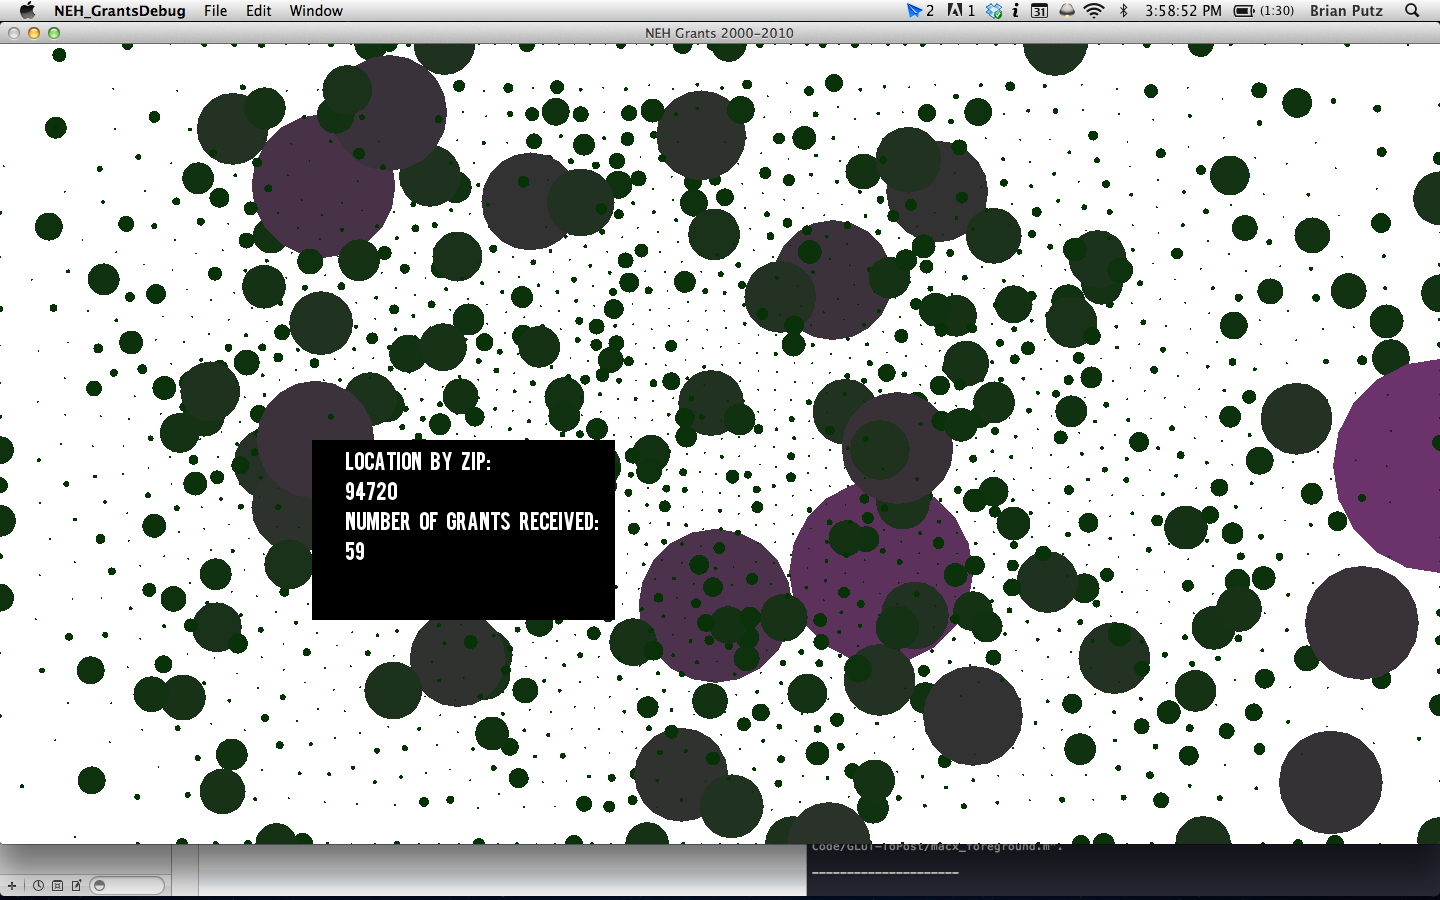The height and width of the screenshot is (900, 1440).
Task: Open the File menu
Action: (x=215, y=10)
